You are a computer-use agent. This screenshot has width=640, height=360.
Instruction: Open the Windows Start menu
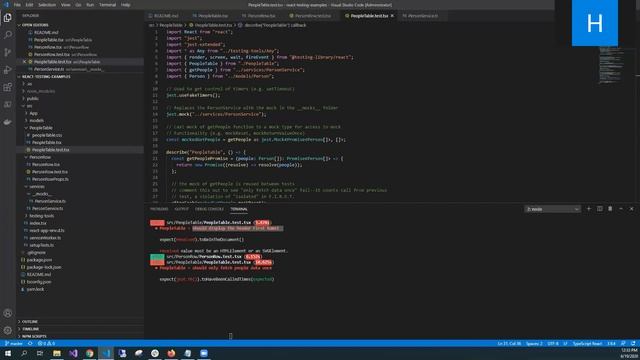pyautogui.click(x=8, y=353)
